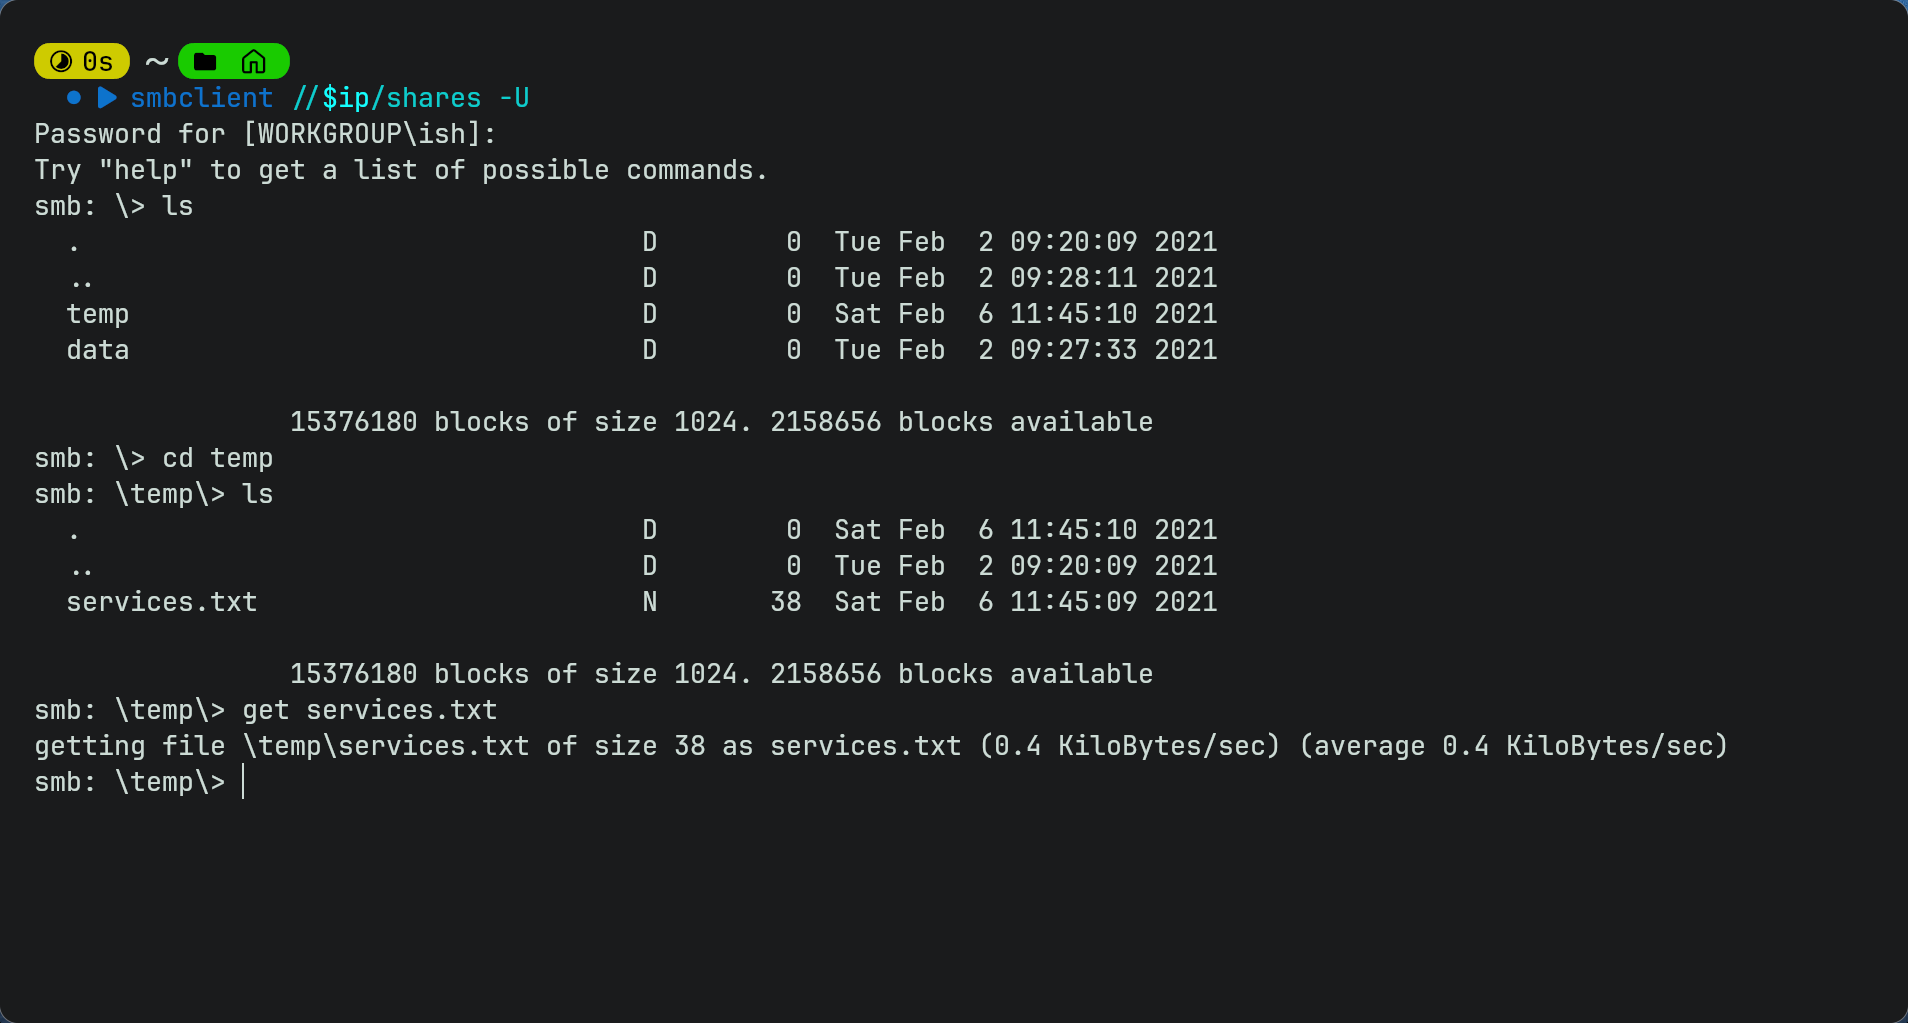Click the 'Try help' hint line
The height and width of the screenshot is (1023, 1908).
pos(401,170)
